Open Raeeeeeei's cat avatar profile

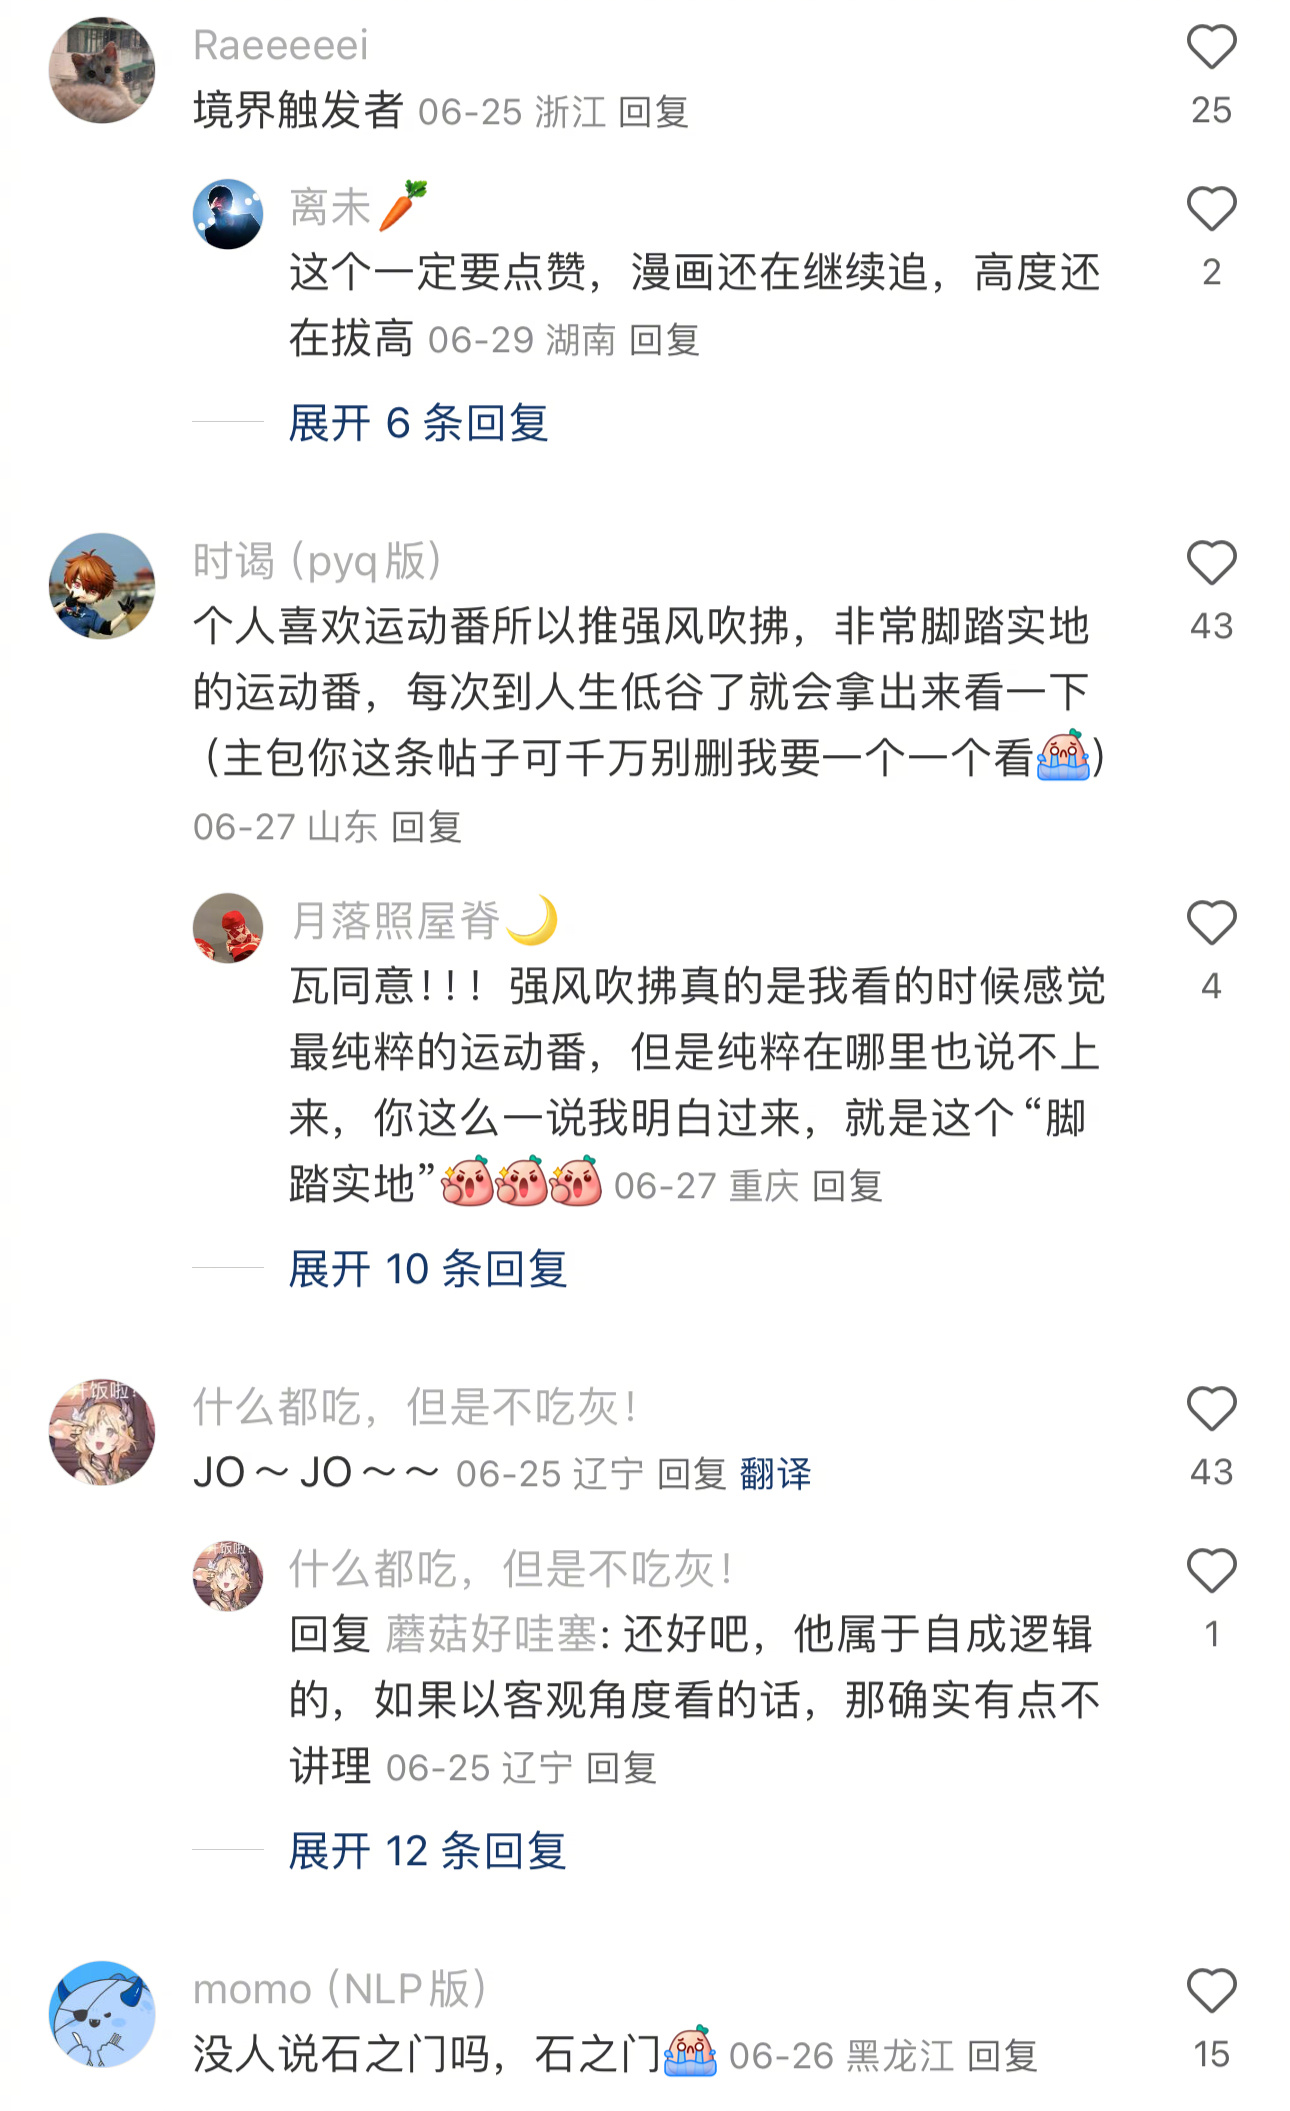point(102,70)
